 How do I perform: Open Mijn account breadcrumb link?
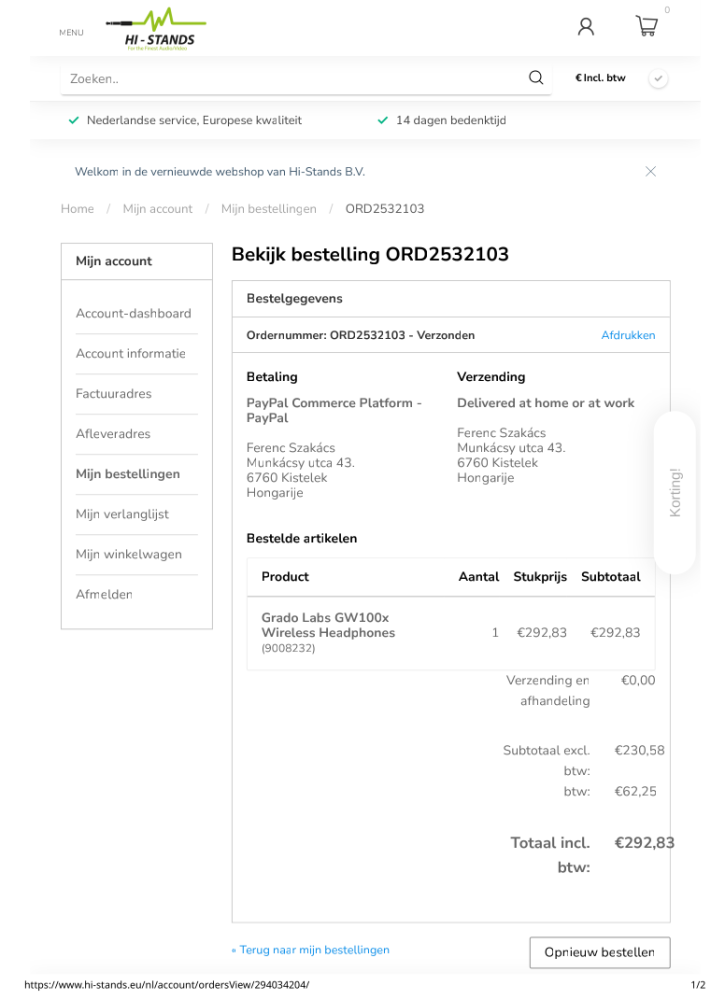(x=157, y=209)
